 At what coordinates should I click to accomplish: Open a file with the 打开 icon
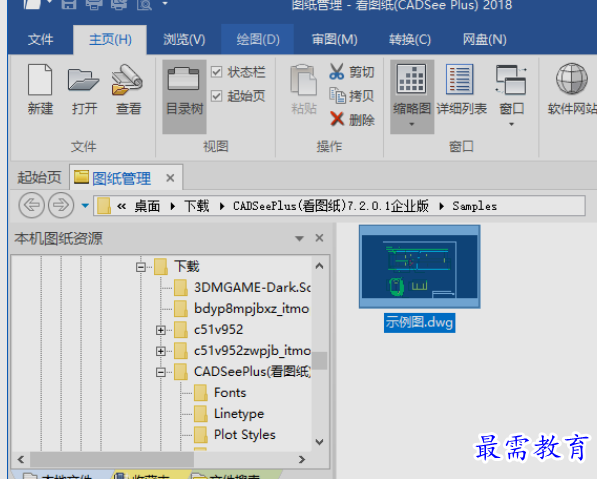tap(83, 80)
